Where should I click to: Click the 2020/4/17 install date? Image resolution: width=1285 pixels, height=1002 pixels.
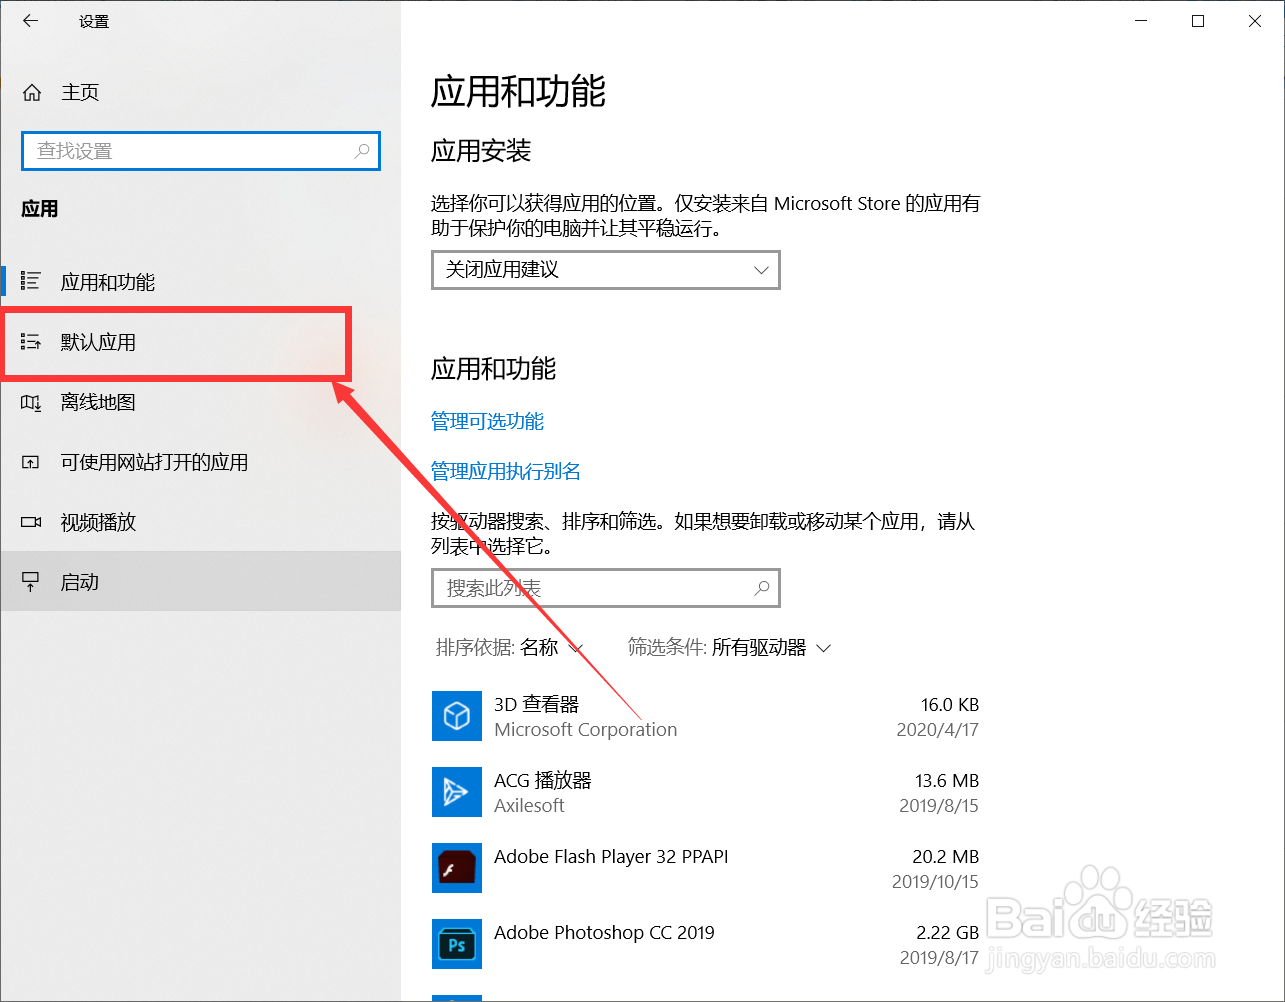point(938,730)
